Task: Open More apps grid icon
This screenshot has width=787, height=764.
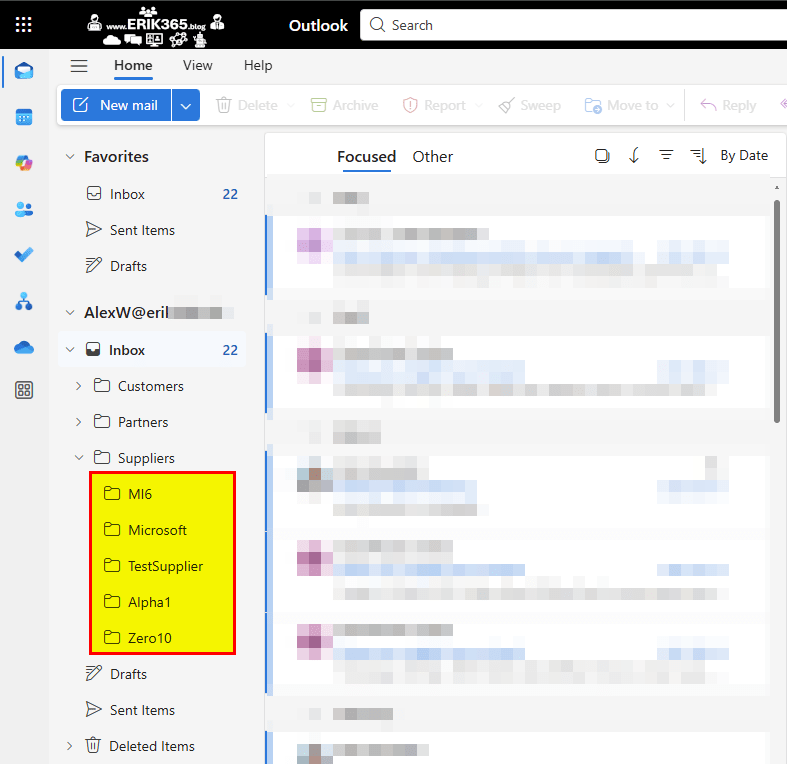Action: click(x=24, y=390)
